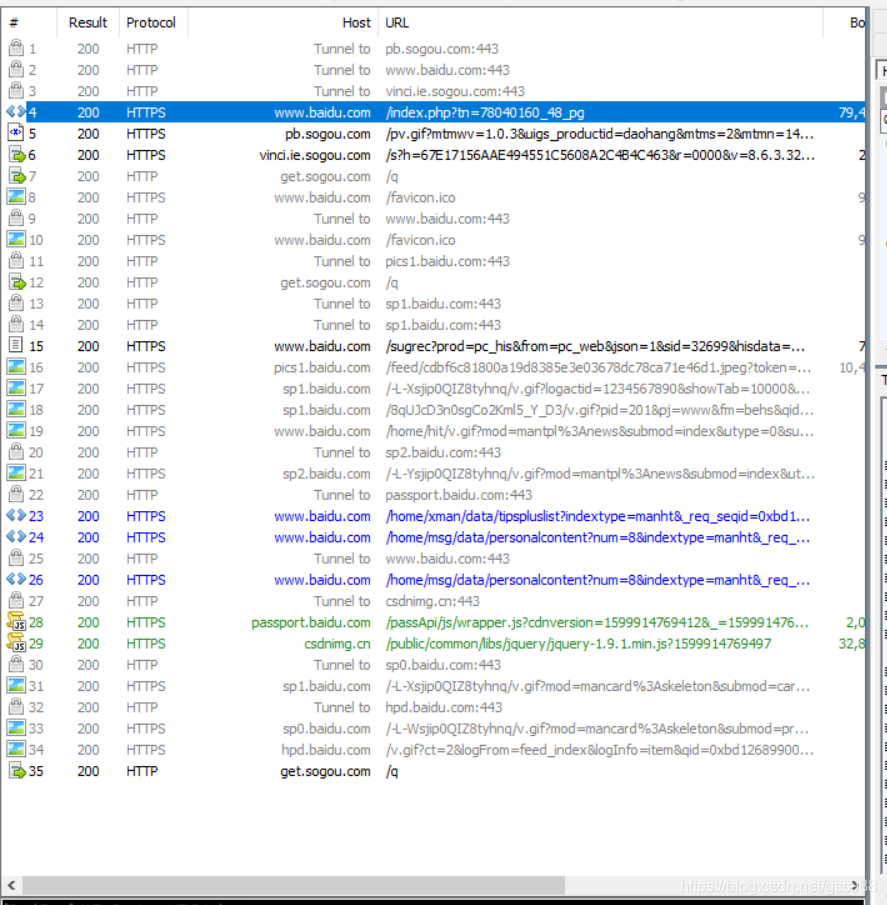Click the image icon of session 10
This screenshot has height=905, width=887.
pyautogui.click(x=16, y=239)
